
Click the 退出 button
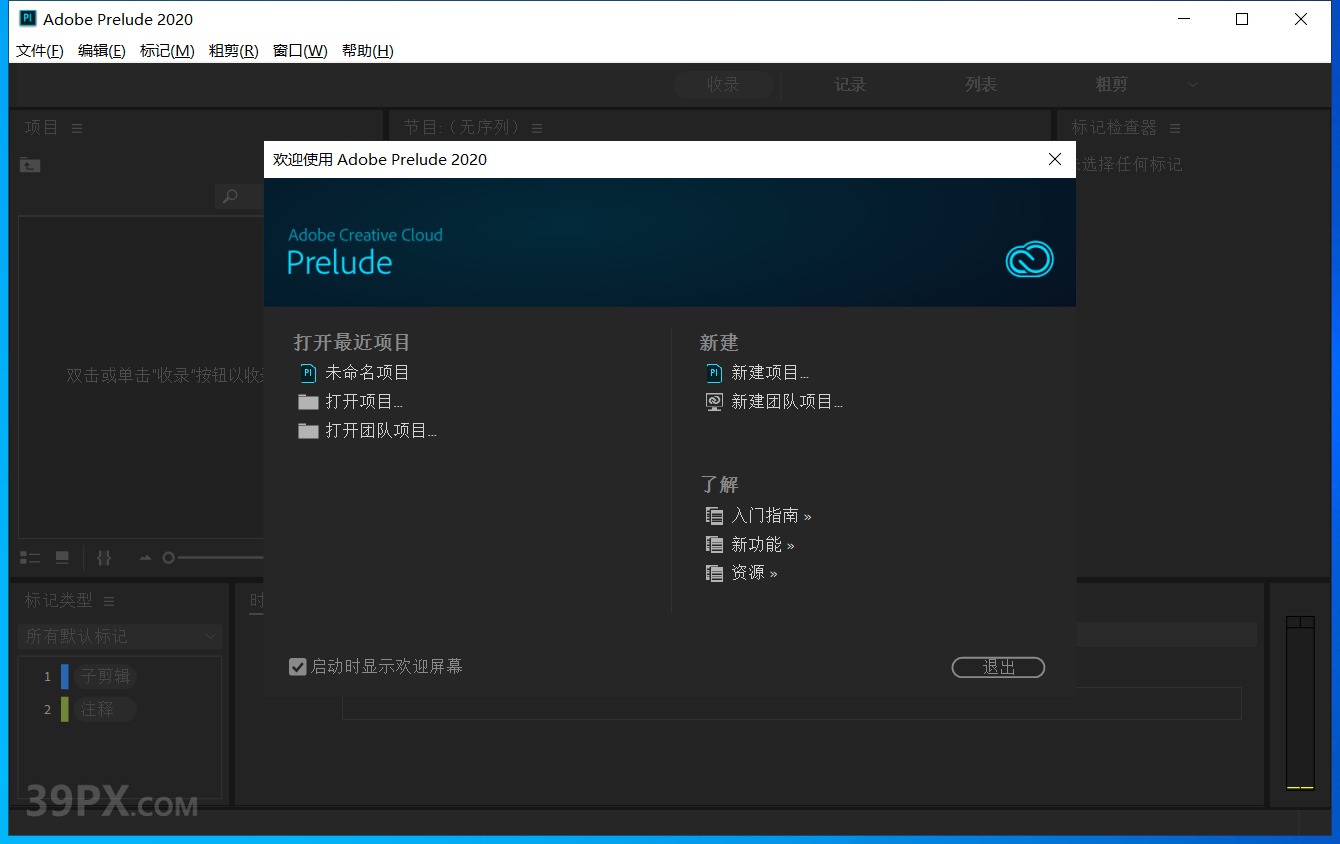(x=998, y=667)
